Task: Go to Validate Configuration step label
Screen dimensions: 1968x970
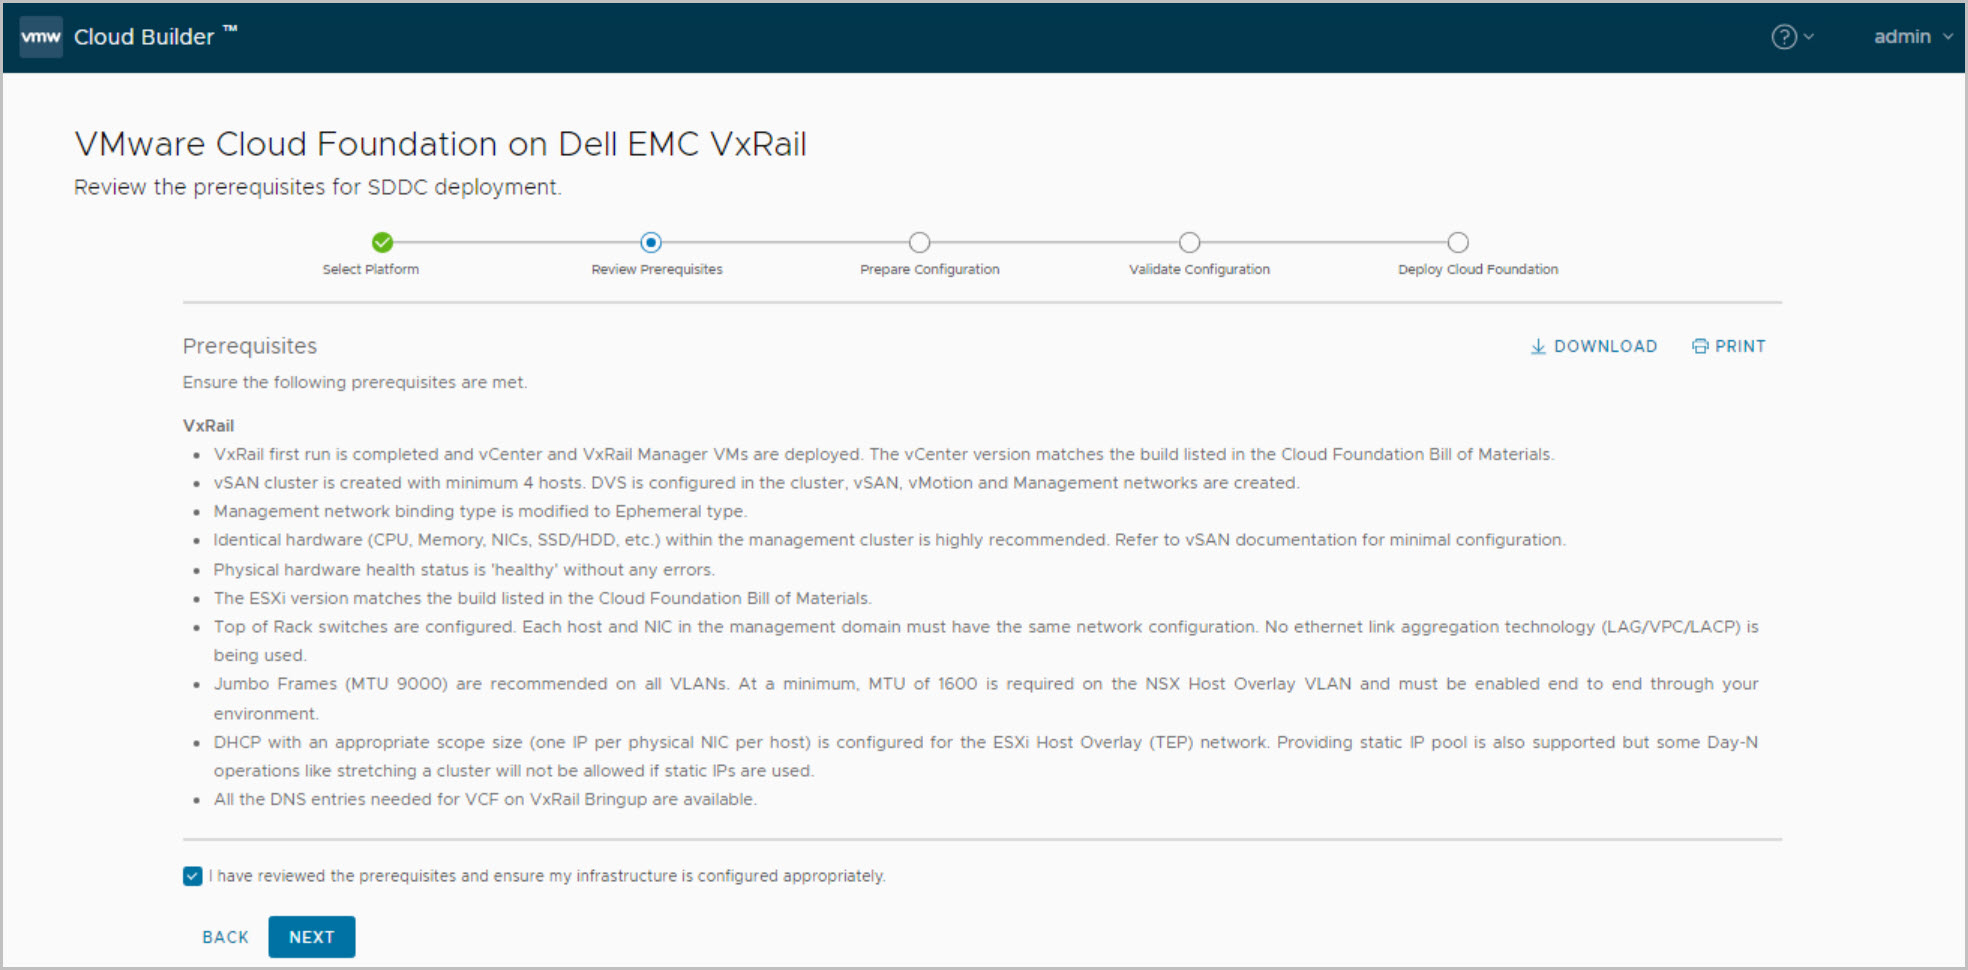Action: pos(1200,269)
